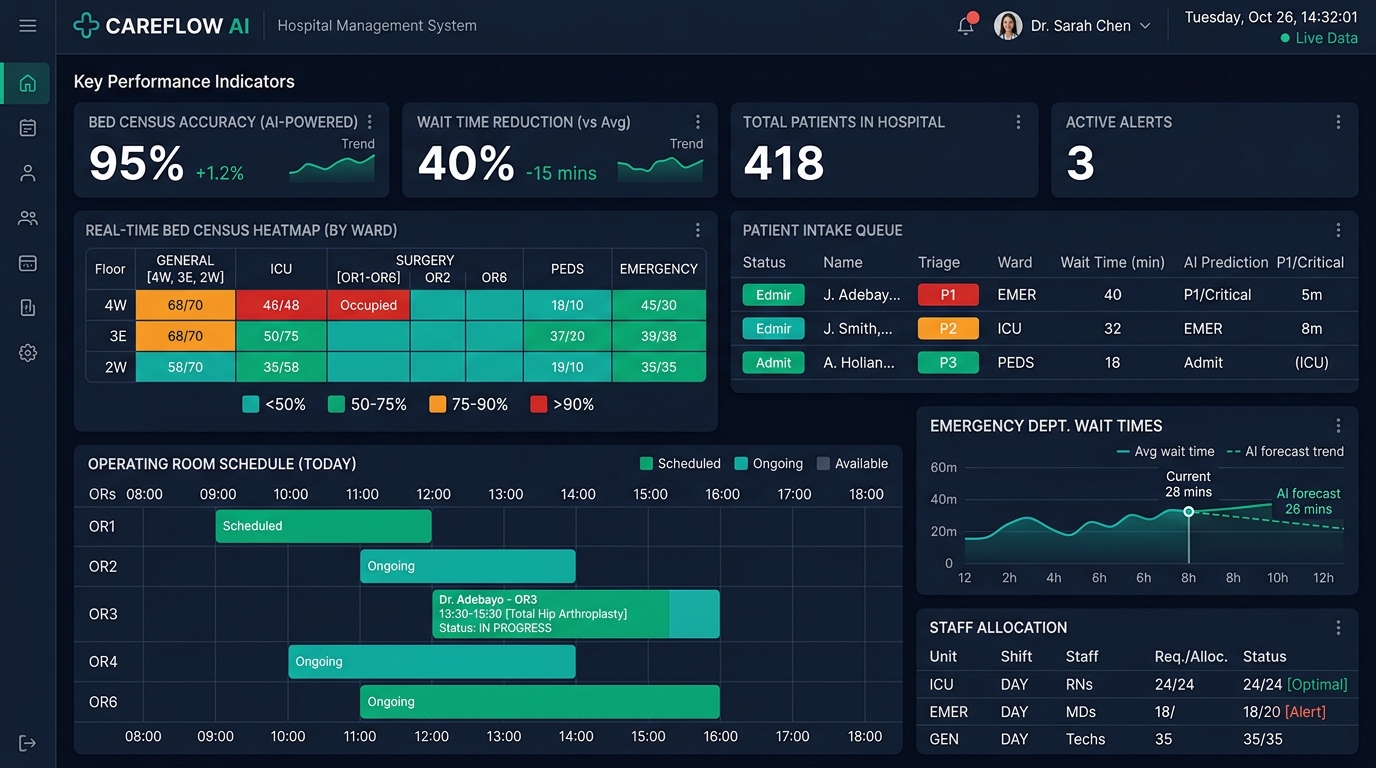
Task: Select the P2 triage badge
Action: coord(948,329)
